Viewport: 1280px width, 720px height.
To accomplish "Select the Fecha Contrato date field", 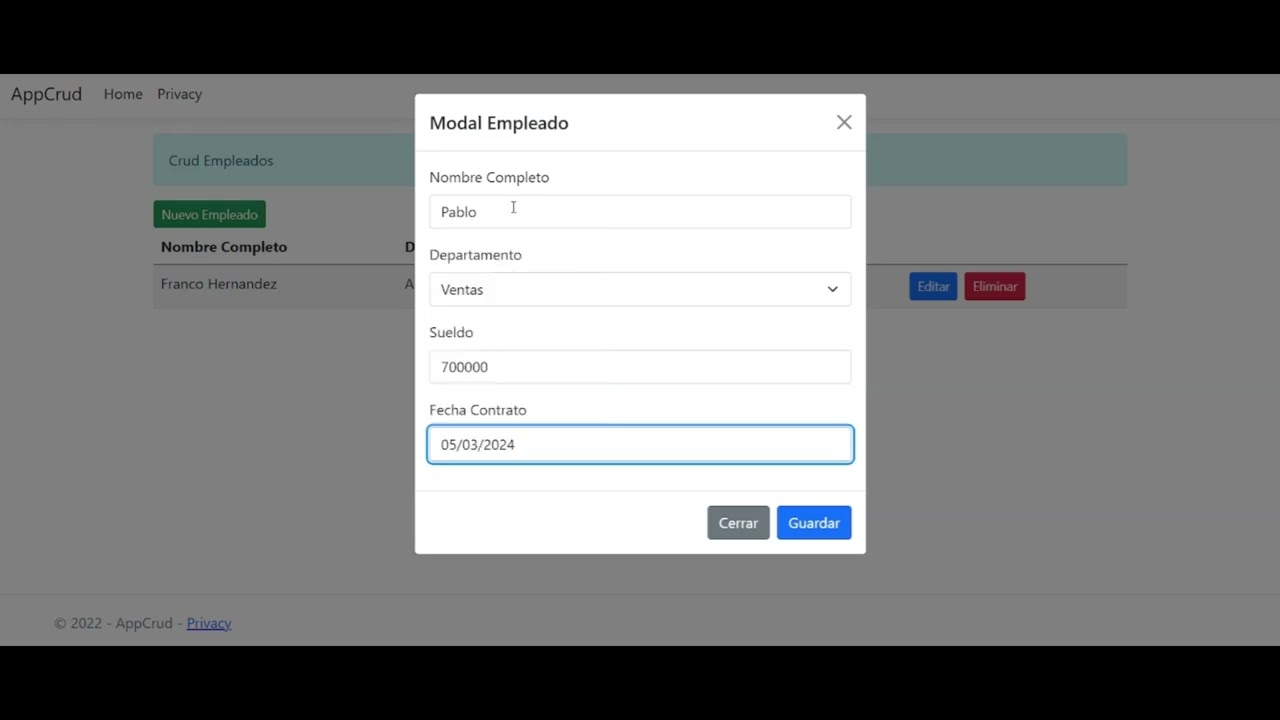I will (x=640, y=445).
